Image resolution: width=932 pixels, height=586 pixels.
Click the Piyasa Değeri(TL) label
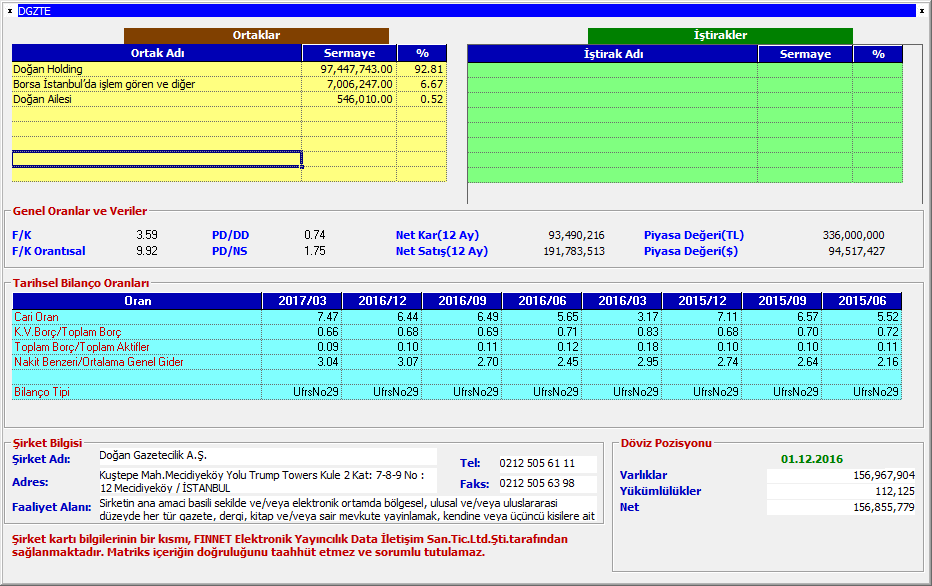coord(694,235)
